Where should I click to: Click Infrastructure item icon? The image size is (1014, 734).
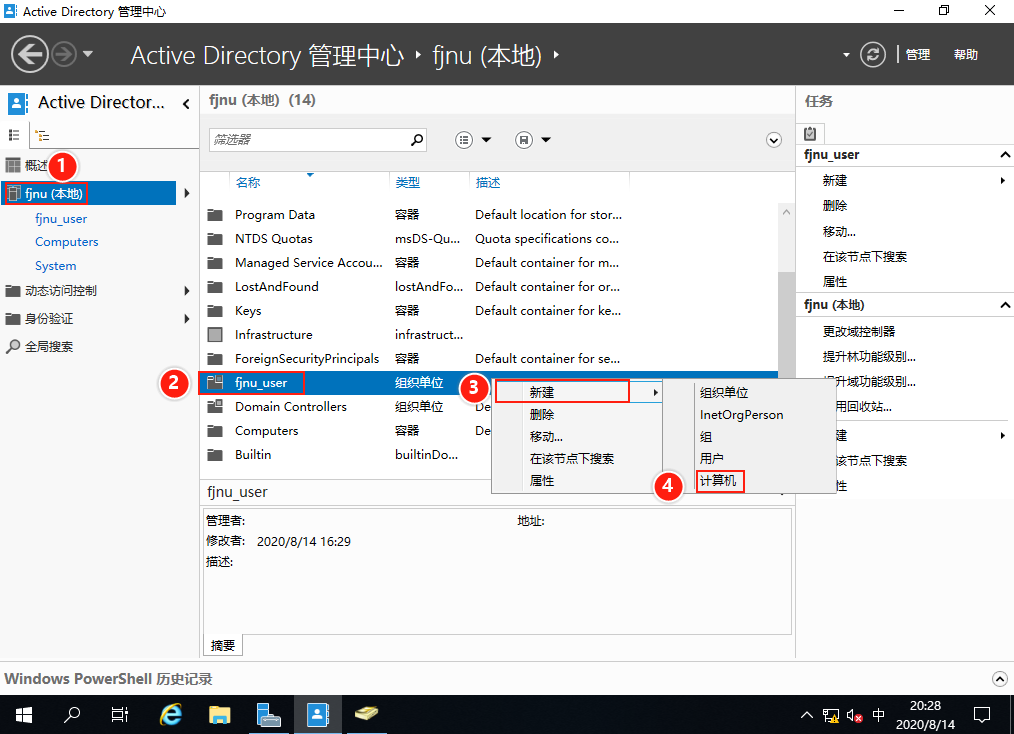point(215,334)
